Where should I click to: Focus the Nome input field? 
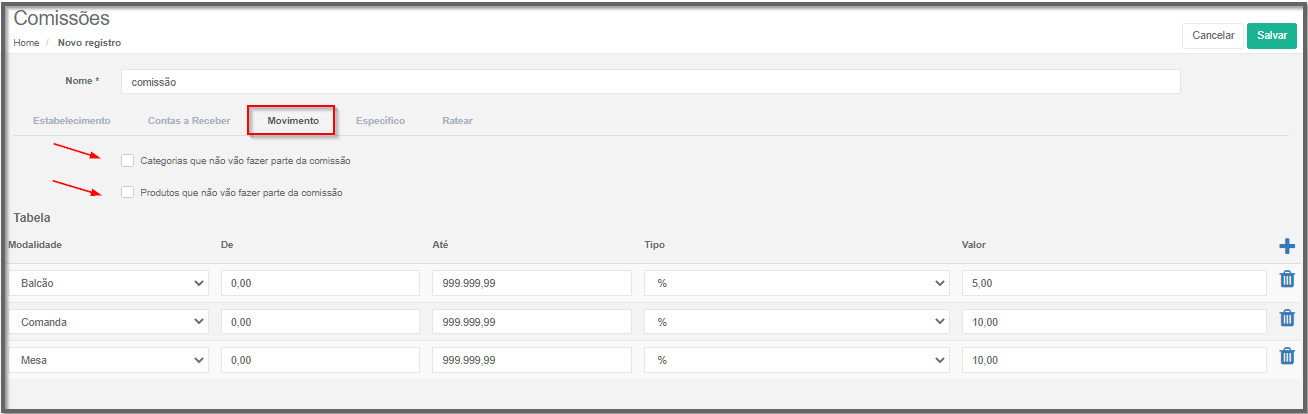[650, 82]
